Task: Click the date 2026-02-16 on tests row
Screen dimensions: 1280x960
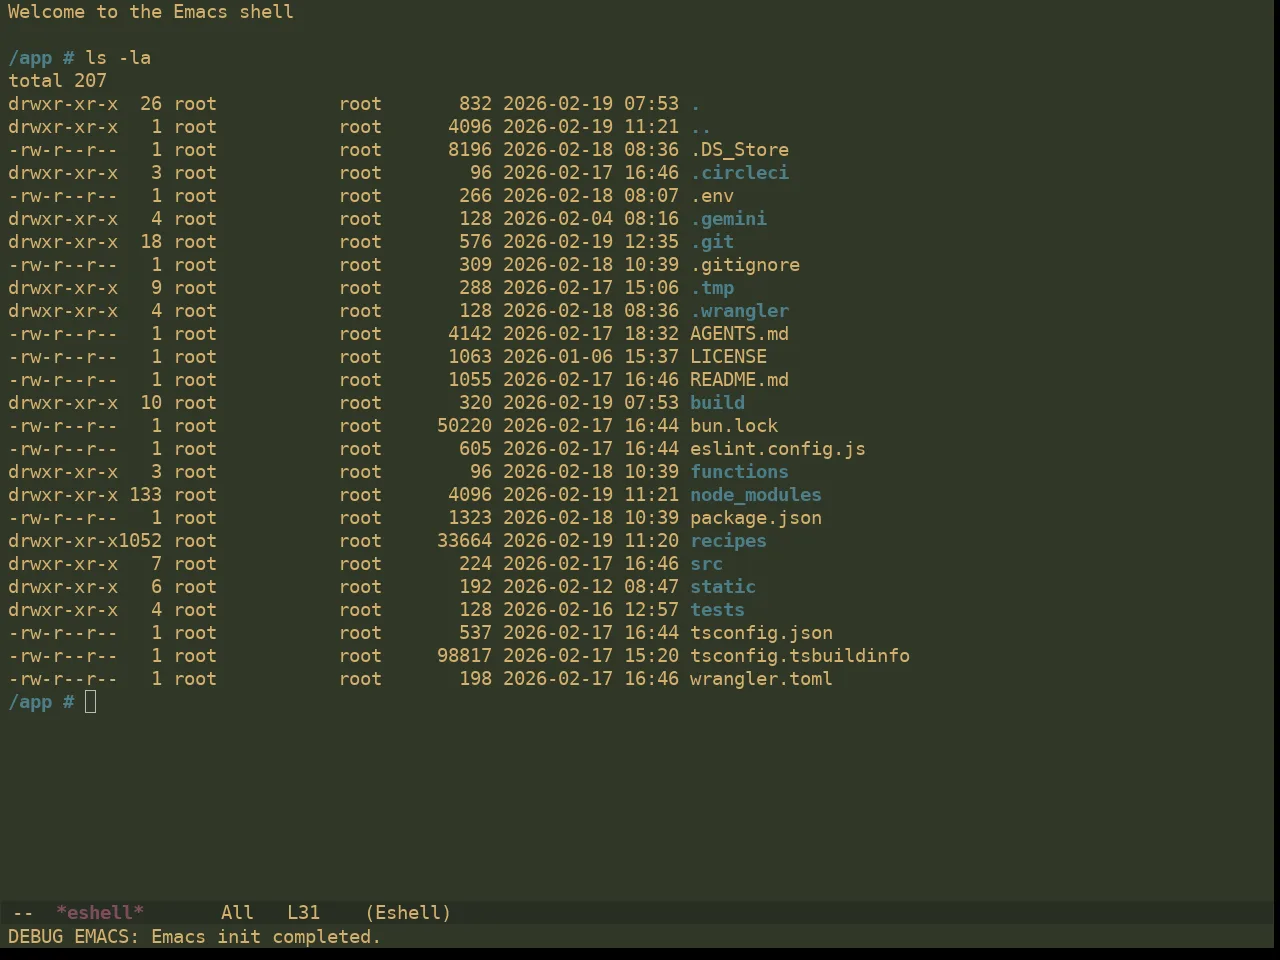Action: 558,610
